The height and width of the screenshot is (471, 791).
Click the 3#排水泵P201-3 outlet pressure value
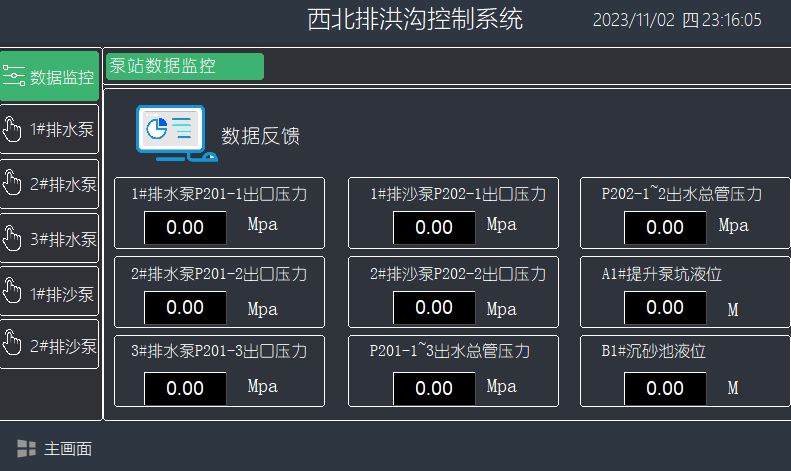pos(185,388)
